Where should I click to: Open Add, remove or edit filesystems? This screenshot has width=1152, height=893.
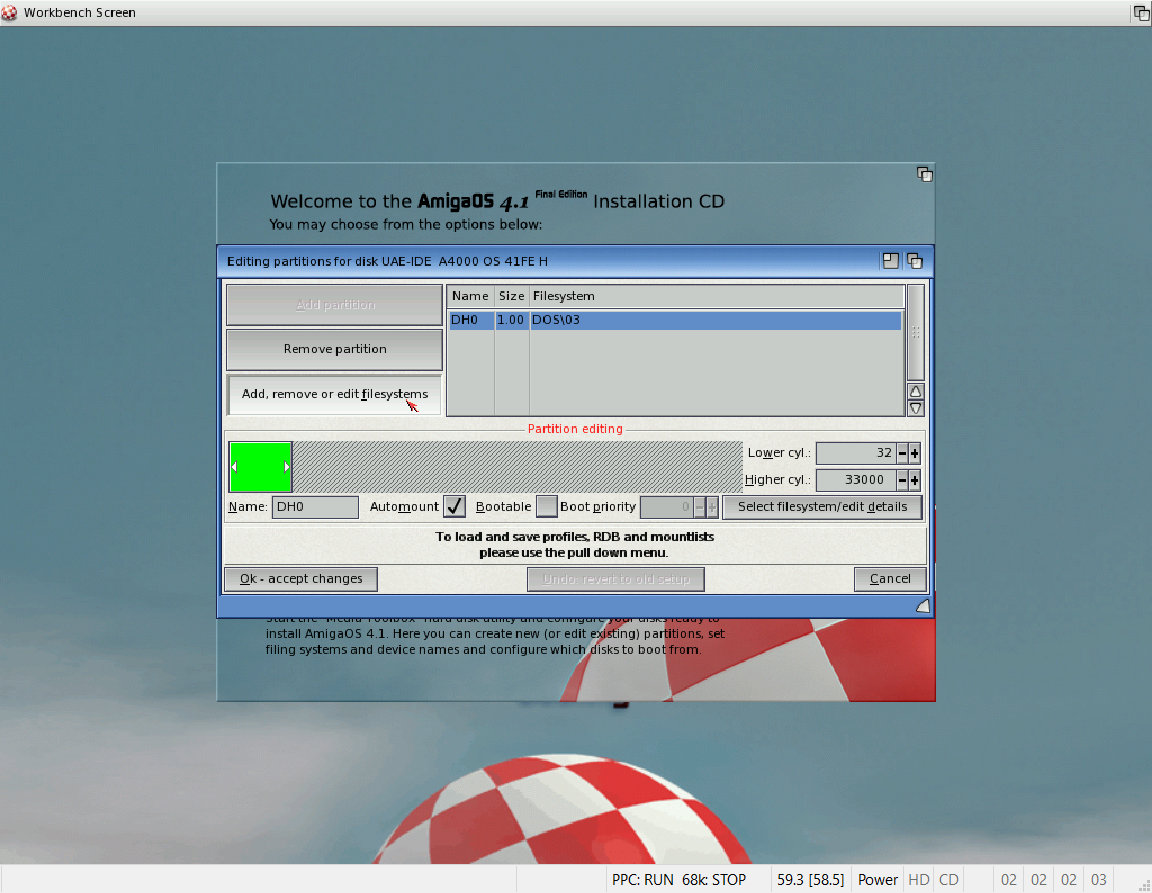click(334, 394)
